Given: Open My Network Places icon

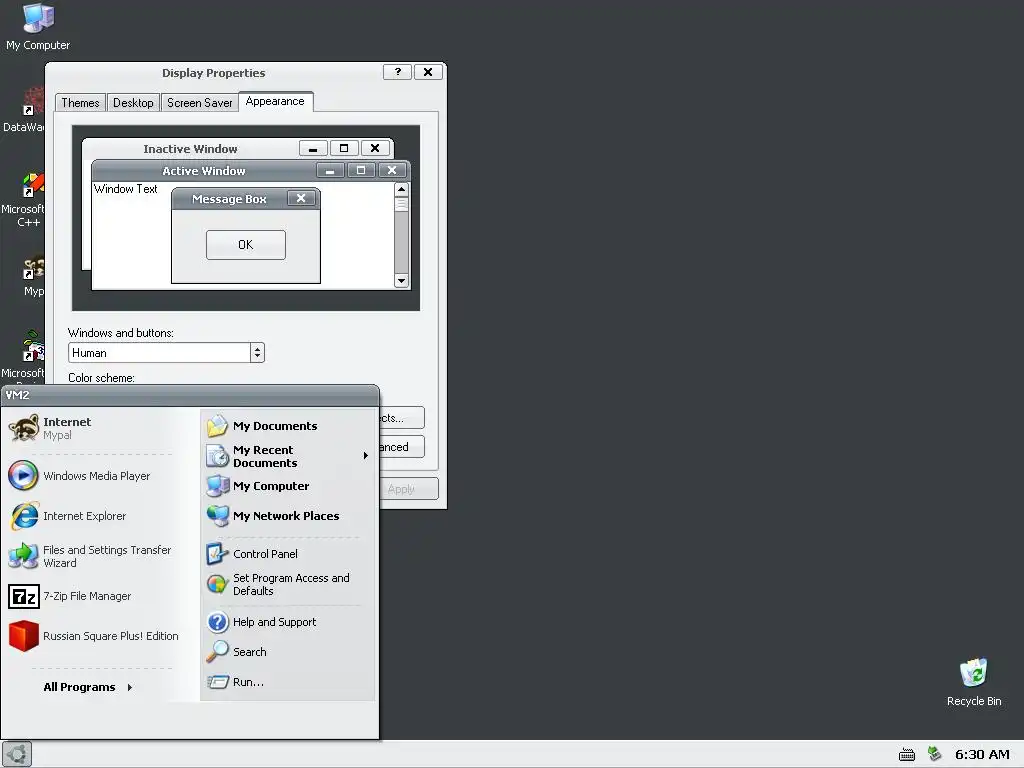Looking at the screenshot, I should coord(217,516).
